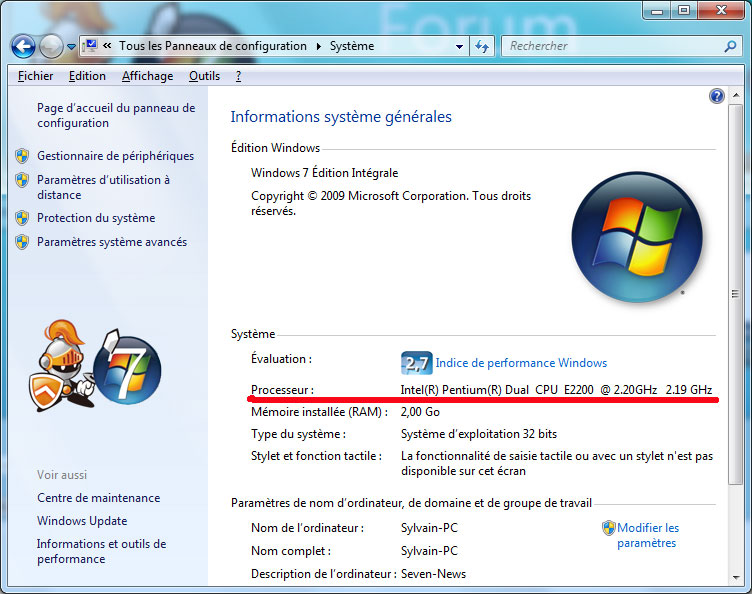Viewport: 752px width, 594px height.
Task: Click shield icon beside Paramètres d'utilisation à distance
Action: coord(22,180)
